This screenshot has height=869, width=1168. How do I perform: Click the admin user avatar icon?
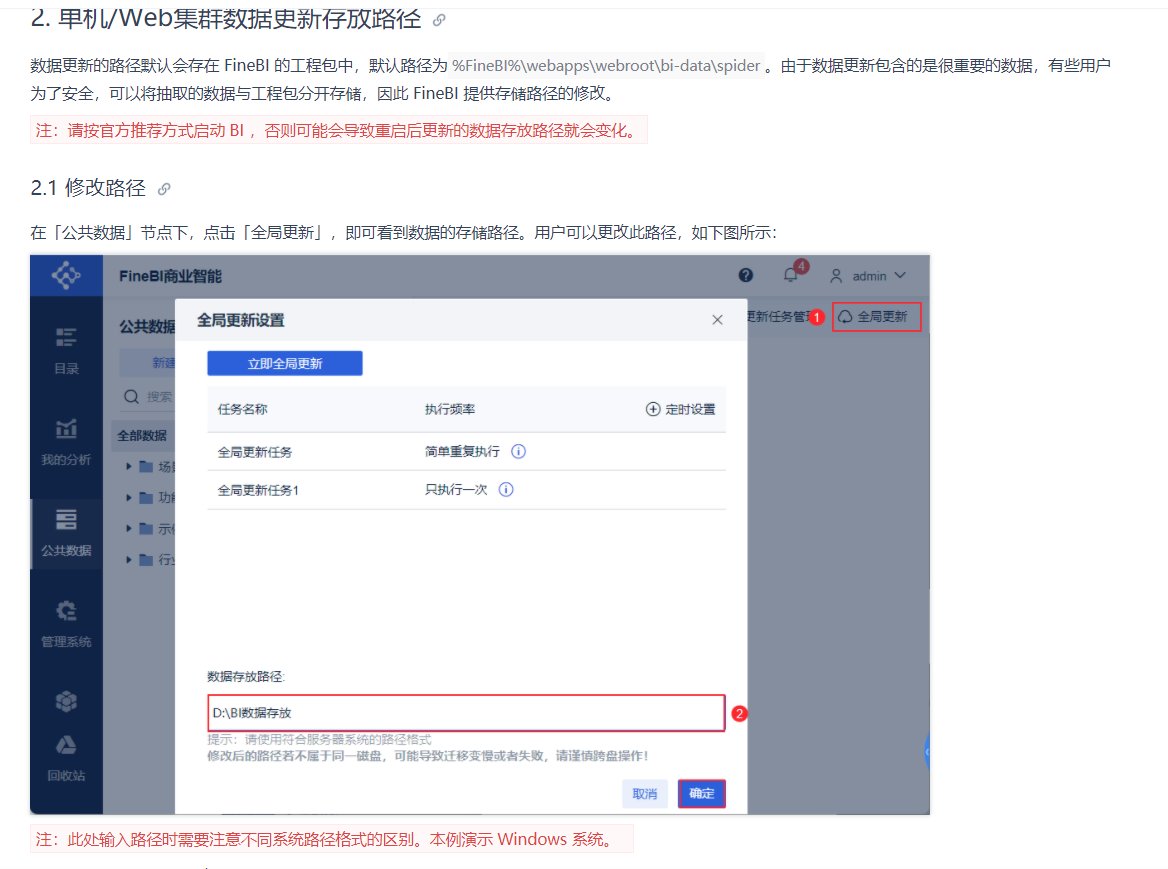[836, 276]
